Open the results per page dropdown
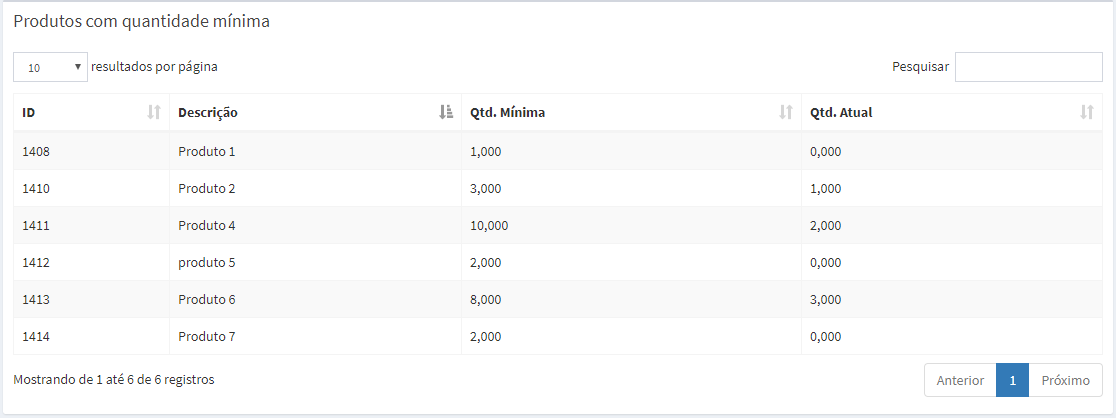The height and width of the screenshot is (418, 1116). [x=51, y=67]
